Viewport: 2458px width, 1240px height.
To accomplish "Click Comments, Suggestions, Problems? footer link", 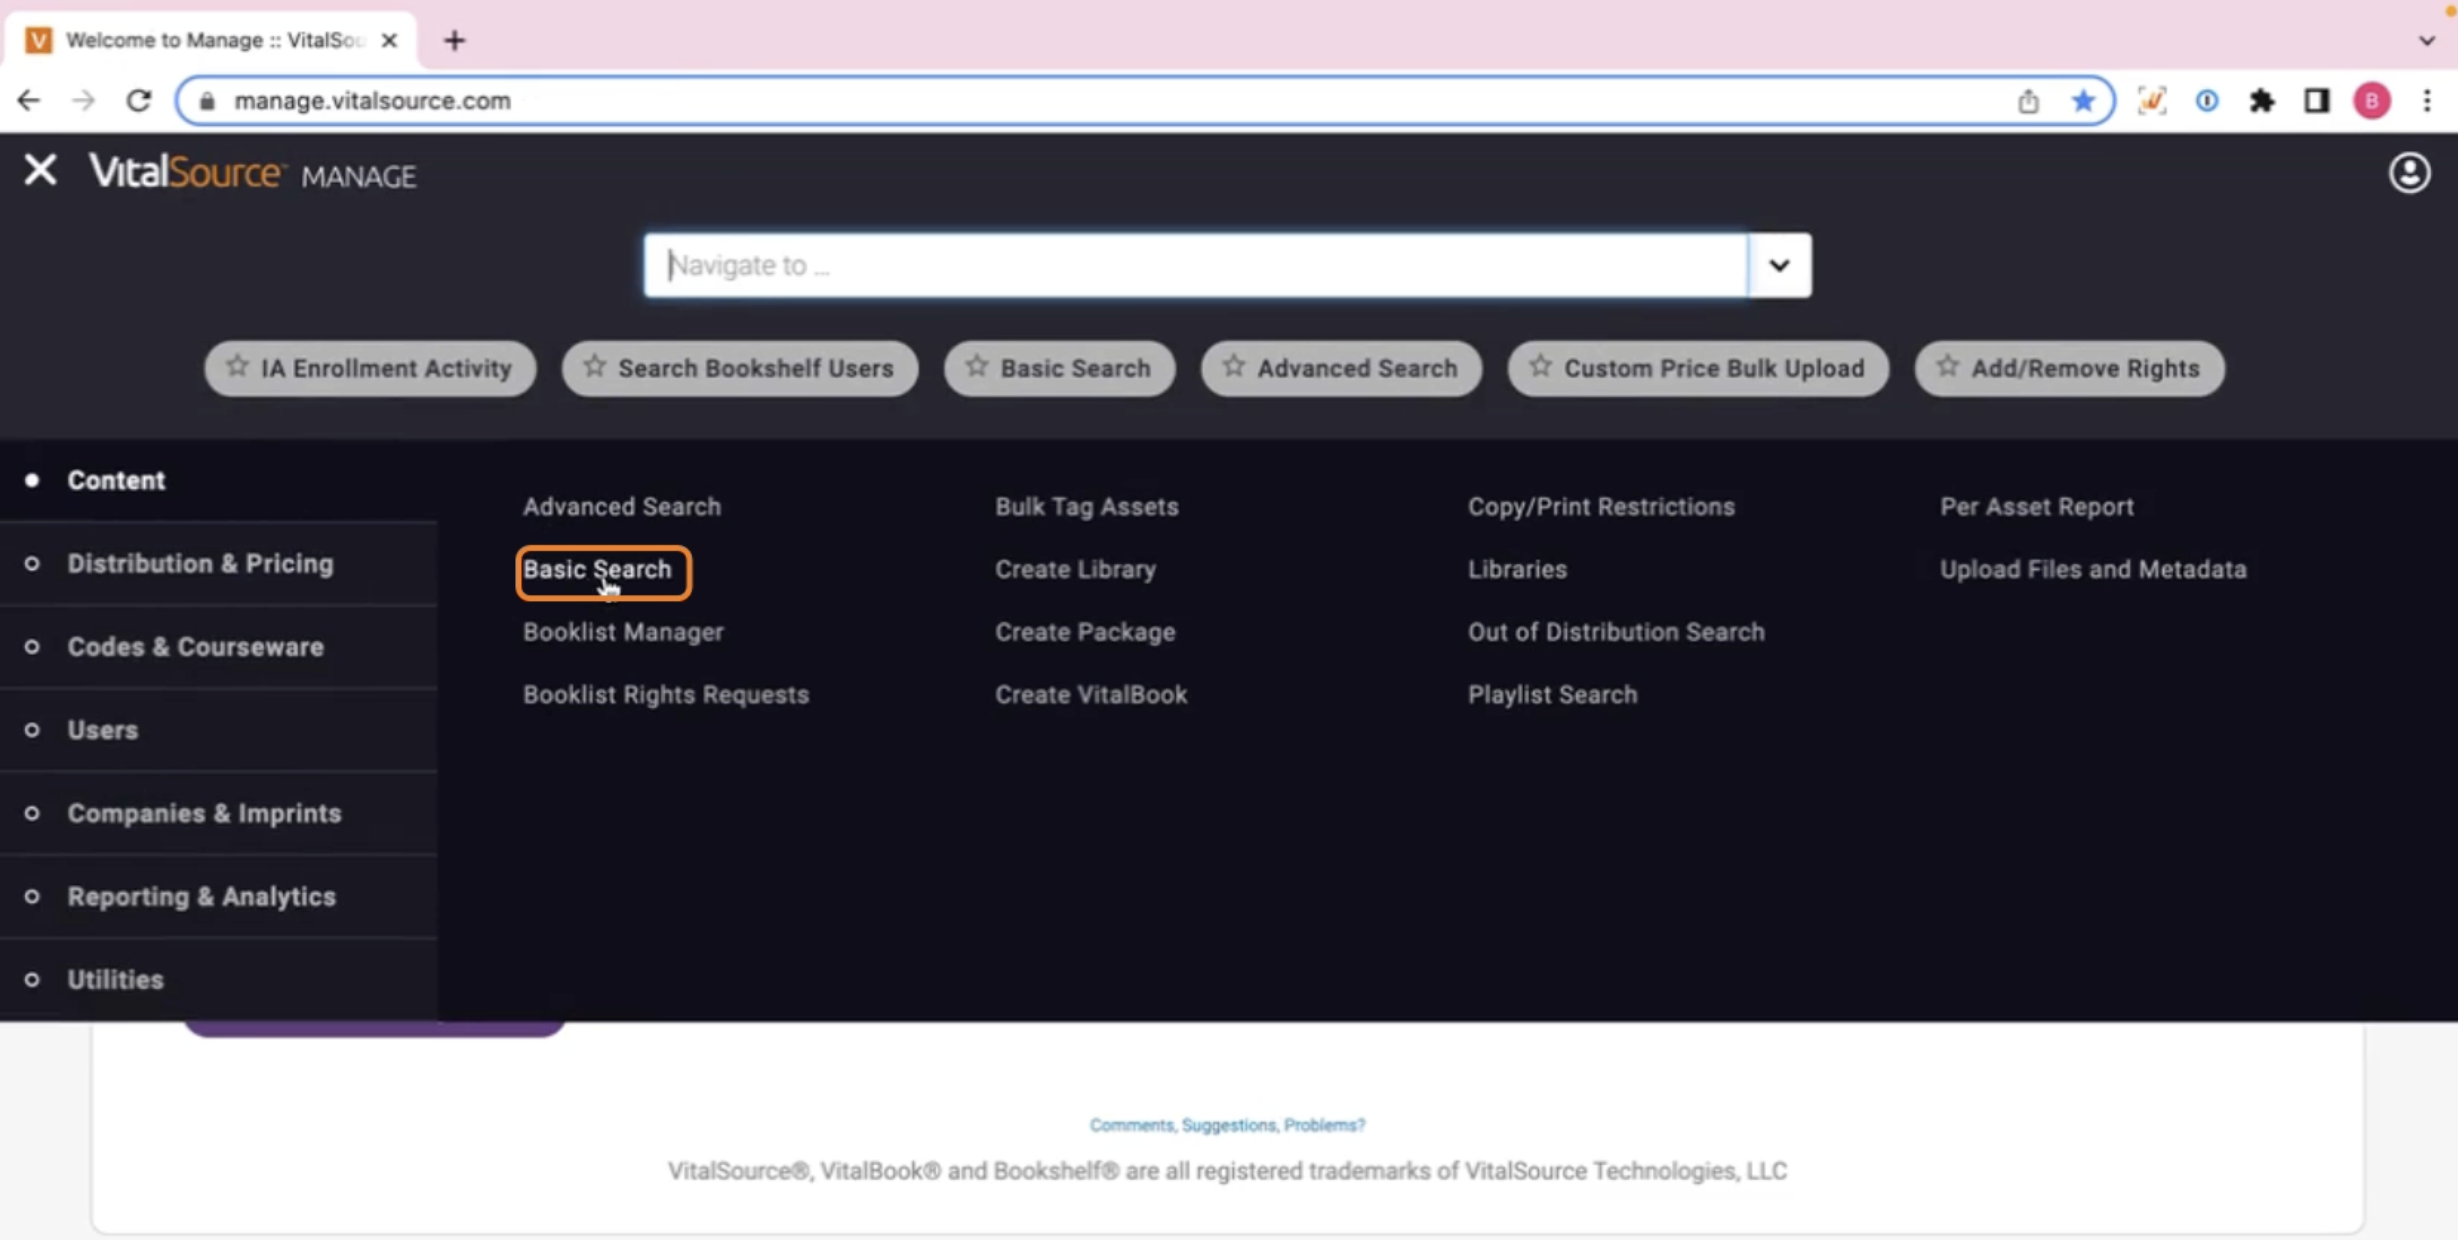I will tap(1227, 1125).
